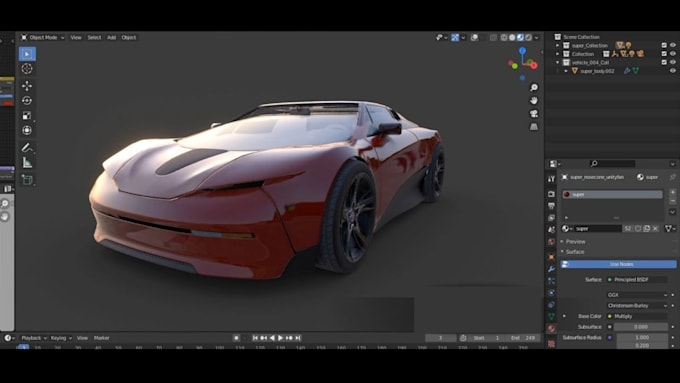Open View menu in viewport header
This screenshot has width=680, height=383.
pos(76,38)
